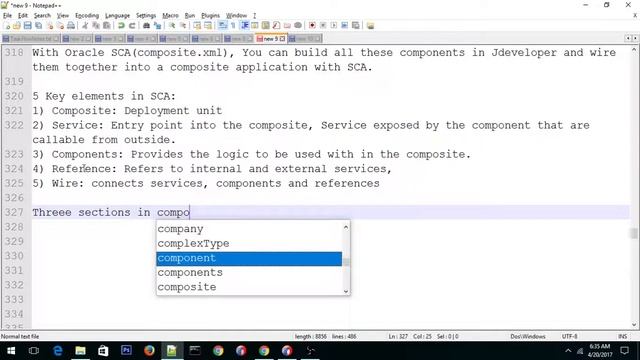Image resolution: width=640 pixels, height=360 pixels.
Task: Toggle file monitoring eye icon
Action: click(x=298, y=26)
